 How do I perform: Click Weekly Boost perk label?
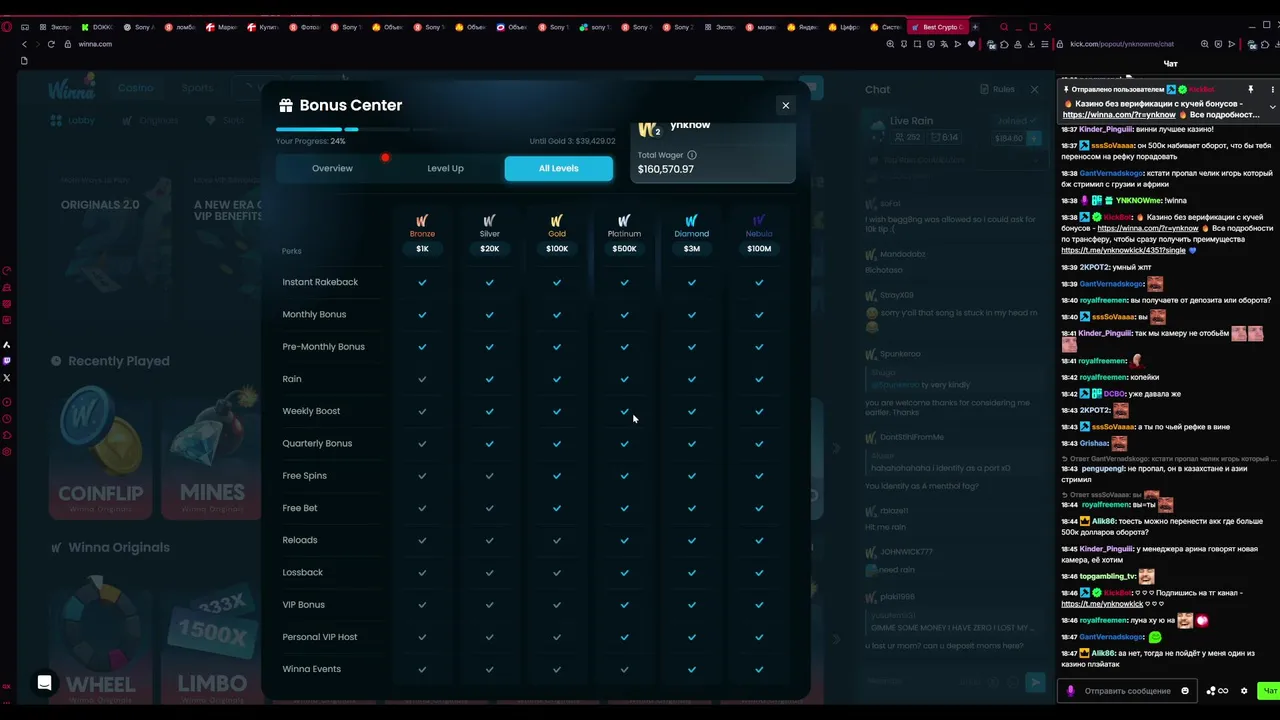(x=311, y=411)
